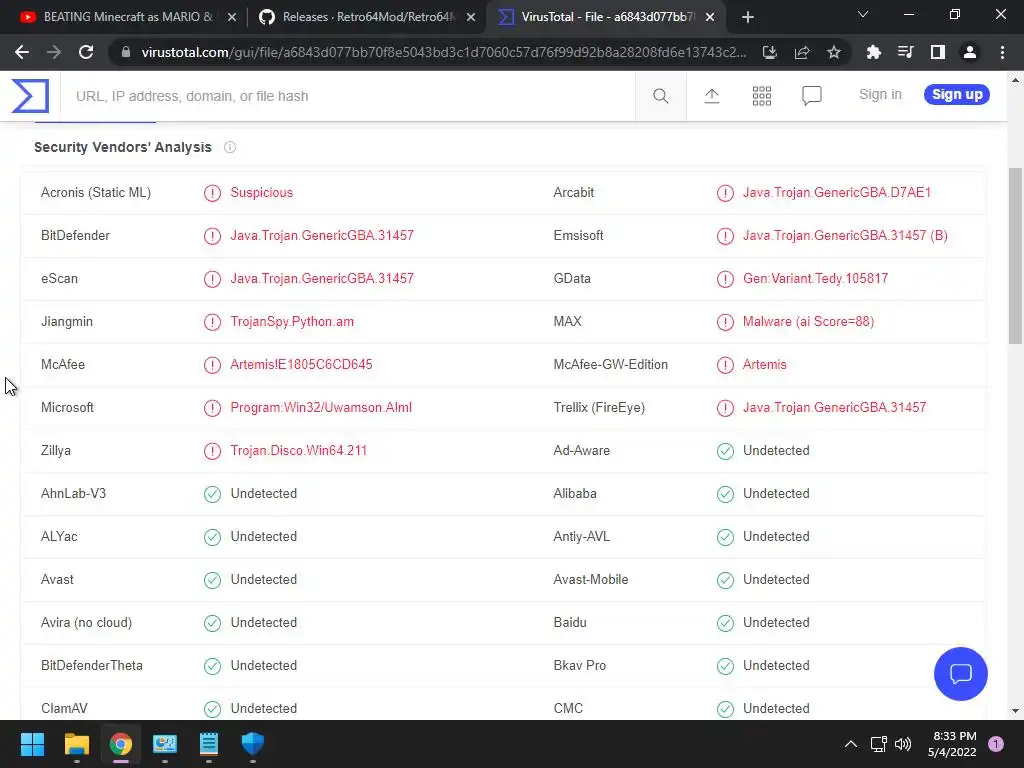The height and width of the screenshot is (768, 1024).
Task: Open the apps grid icon
Action: (x=761, y=96)
